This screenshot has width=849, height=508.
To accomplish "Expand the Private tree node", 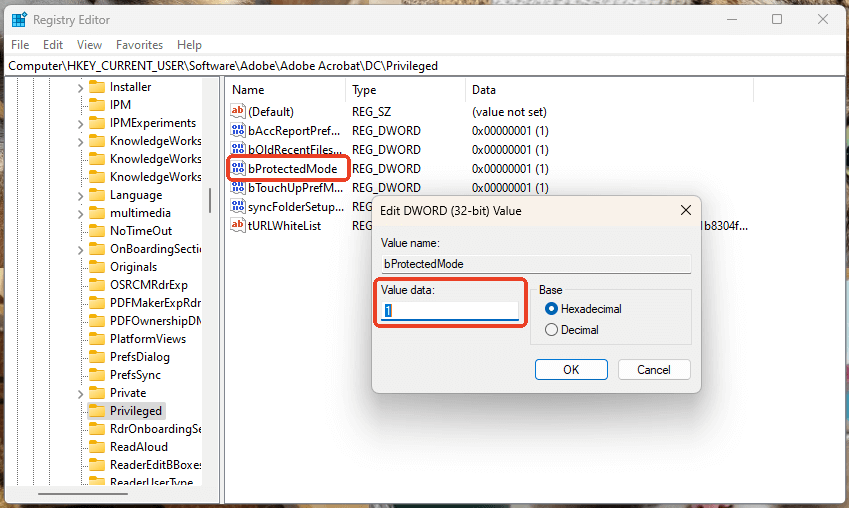I will 80,393.
